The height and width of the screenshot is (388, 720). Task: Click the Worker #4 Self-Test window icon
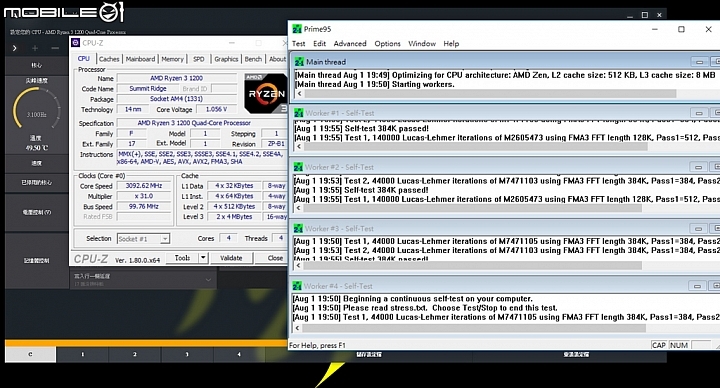[297, 286]
